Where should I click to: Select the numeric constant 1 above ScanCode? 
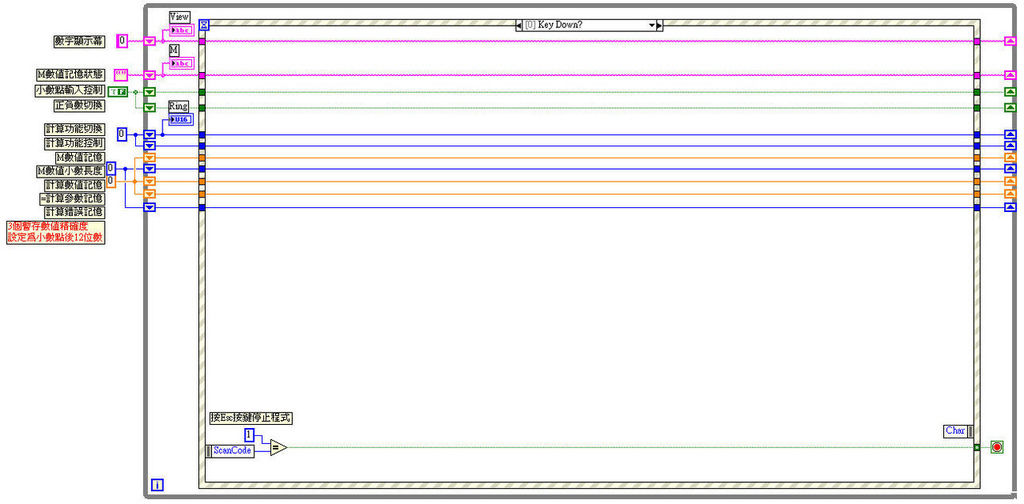249,435
